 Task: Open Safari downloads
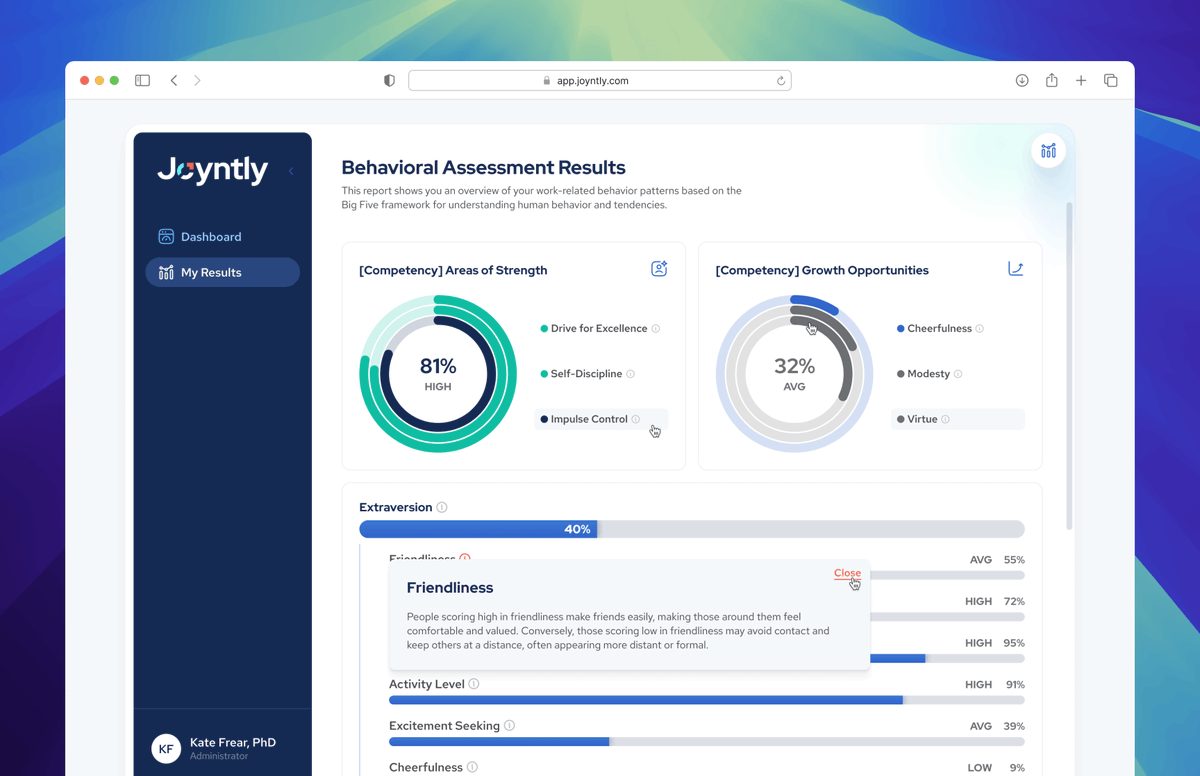pyautogui.click(x=1022, y=81)
